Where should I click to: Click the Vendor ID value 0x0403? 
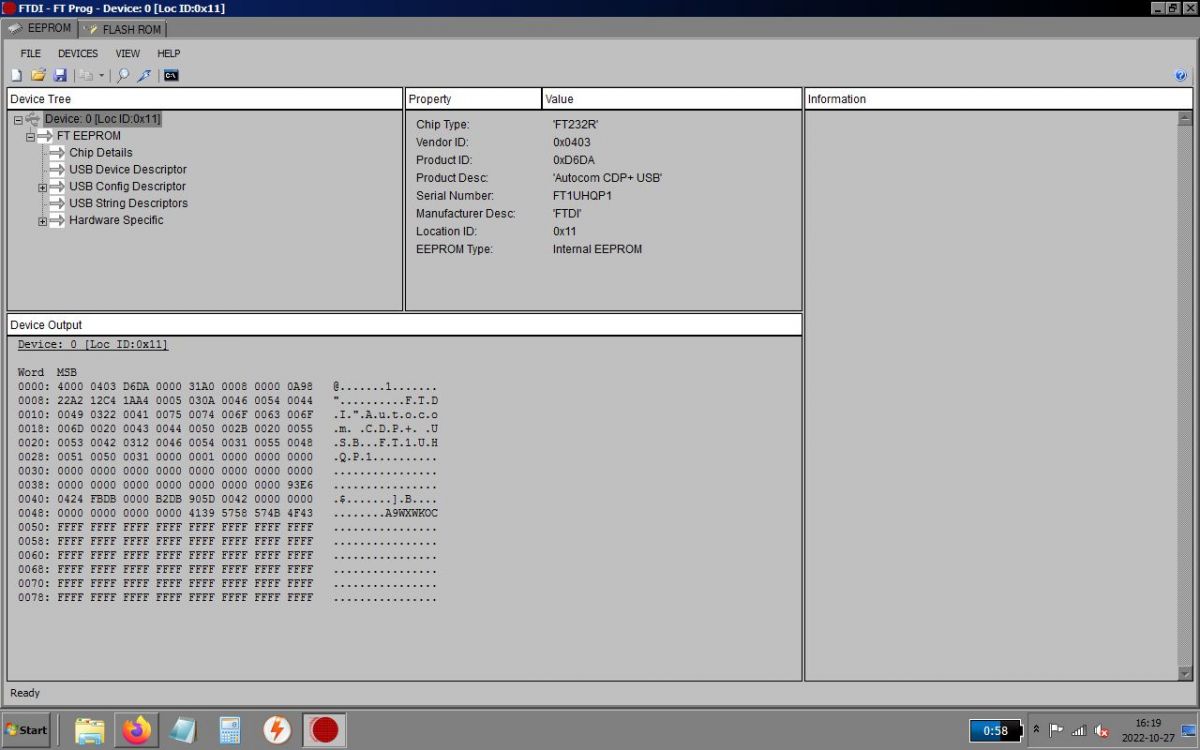click(x=572, y=143)
